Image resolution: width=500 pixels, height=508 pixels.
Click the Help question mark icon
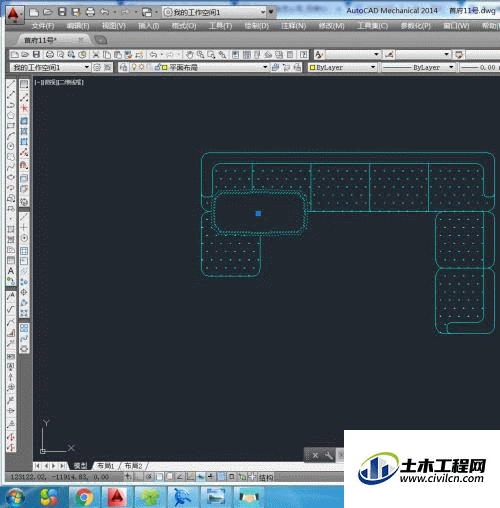pos(303,54)
